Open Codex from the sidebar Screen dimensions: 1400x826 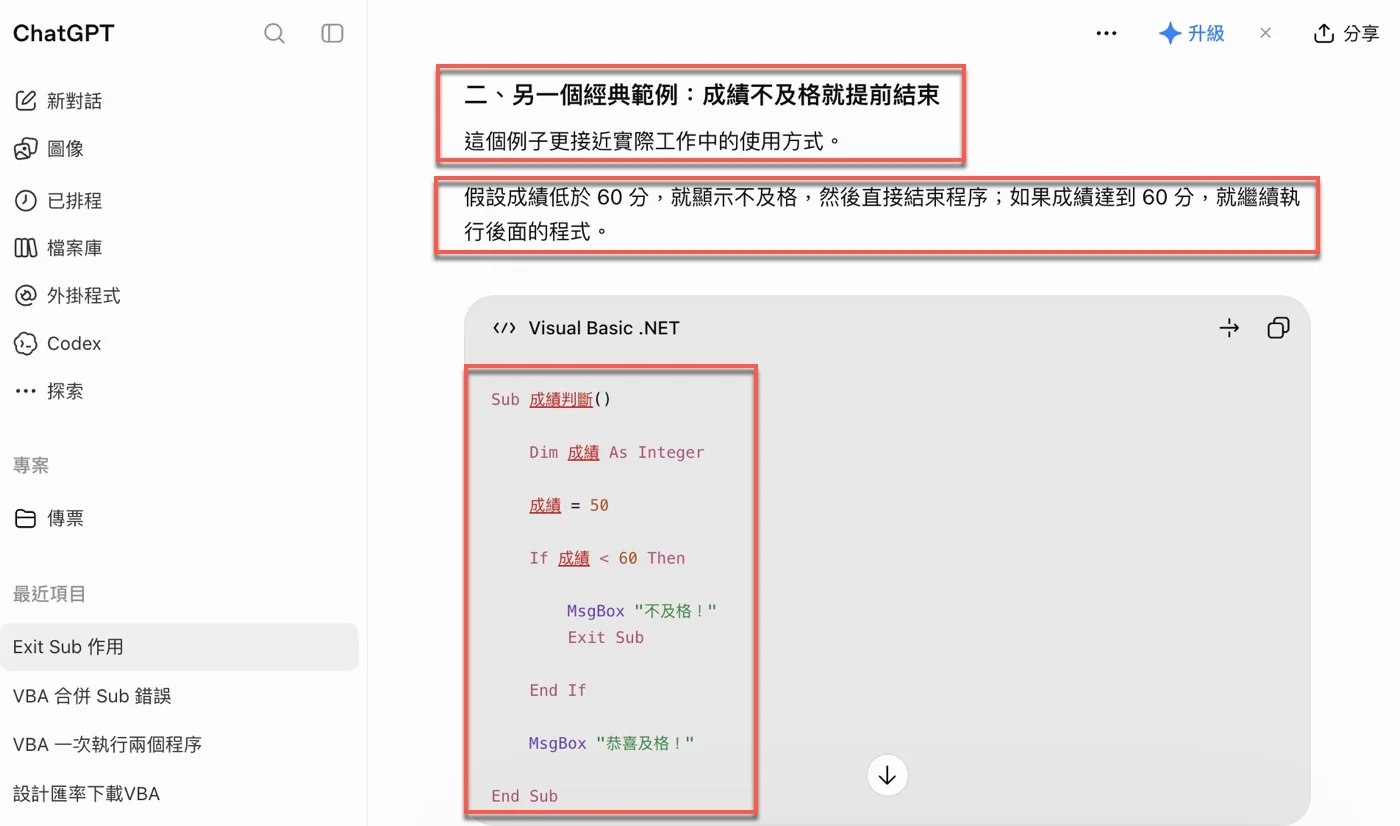pyautogui.click(x=58, y=343)
